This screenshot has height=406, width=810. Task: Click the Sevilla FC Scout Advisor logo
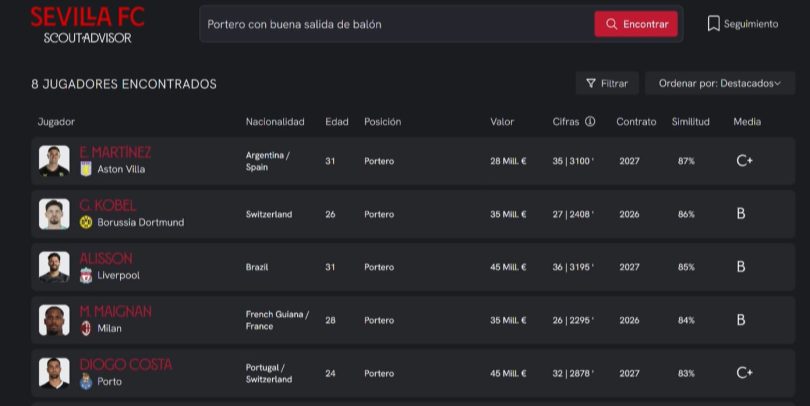(87, 24)
